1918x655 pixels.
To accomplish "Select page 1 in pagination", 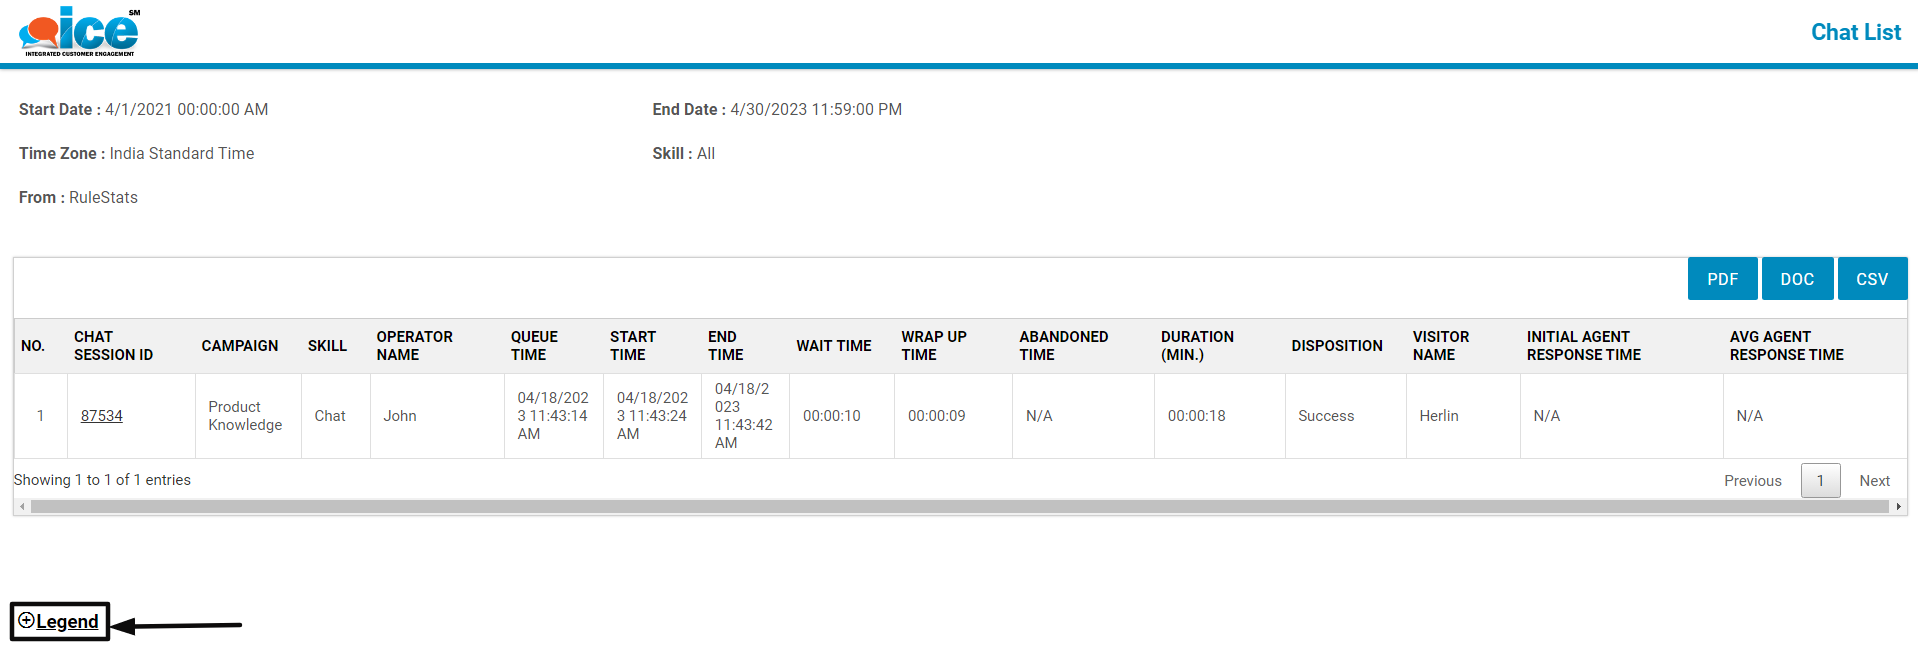I will point(1820,481).
